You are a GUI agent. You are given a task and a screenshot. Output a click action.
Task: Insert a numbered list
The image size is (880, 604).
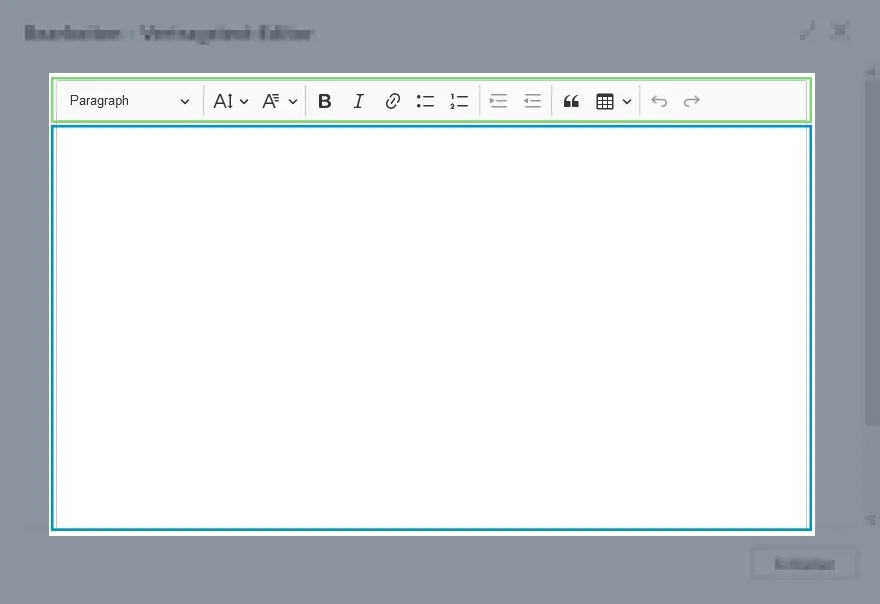[x=459, y=100]
